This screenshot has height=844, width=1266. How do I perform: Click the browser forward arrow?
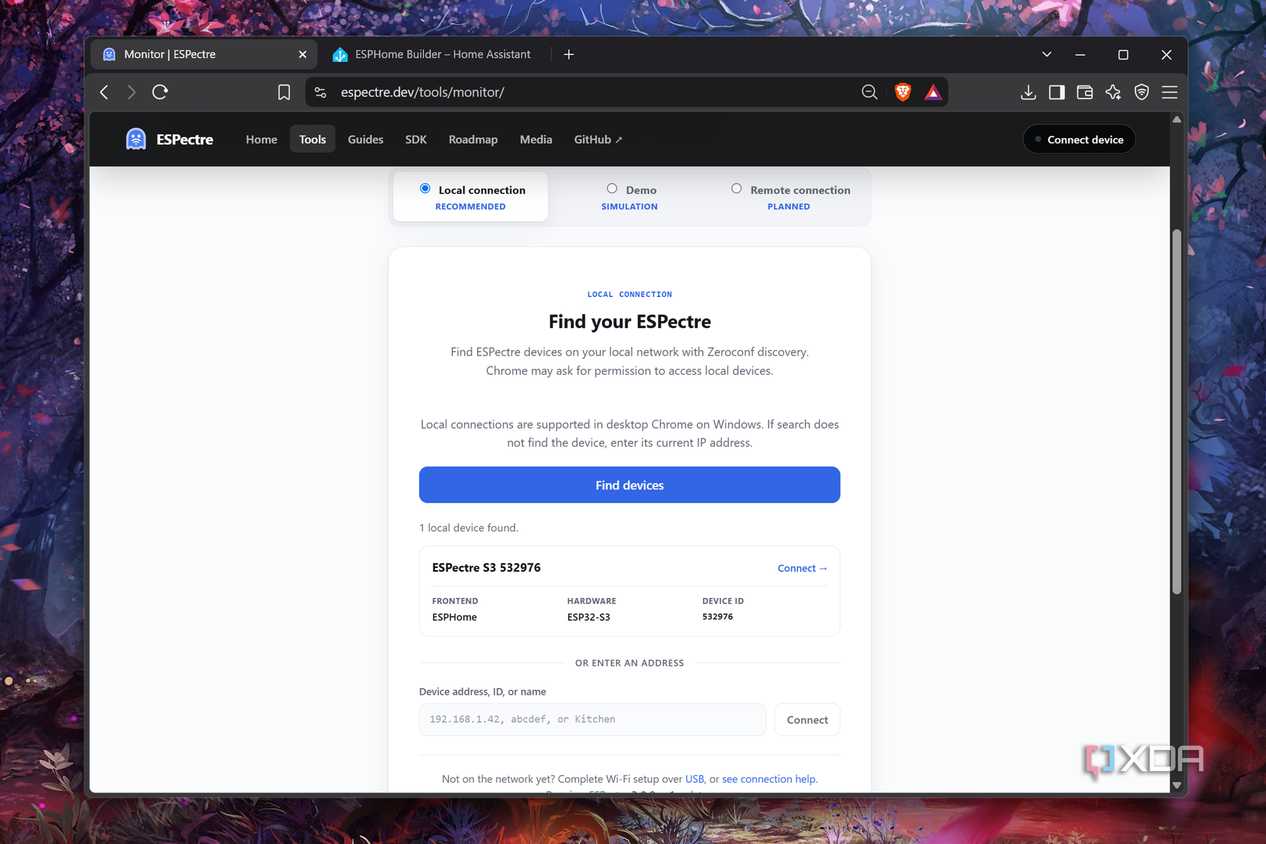pos(131,92)
